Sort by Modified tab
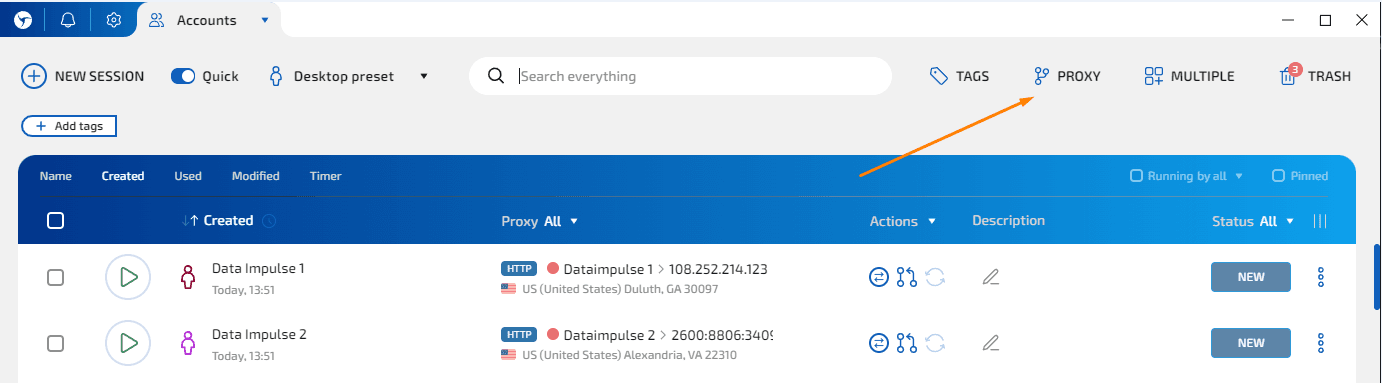Image resolution: width=1382 pixels, height=383 pixels. 256,176
